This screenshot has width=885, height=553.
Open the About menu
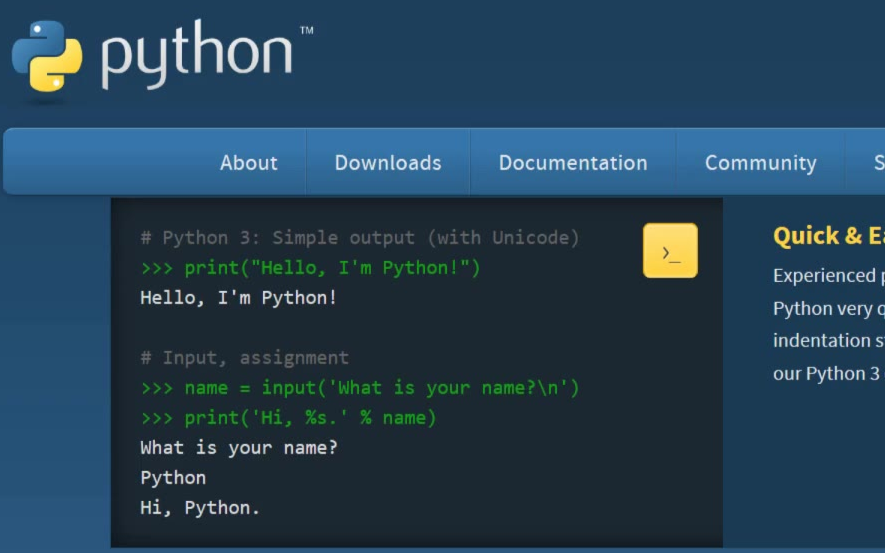(x=249, y=162)
